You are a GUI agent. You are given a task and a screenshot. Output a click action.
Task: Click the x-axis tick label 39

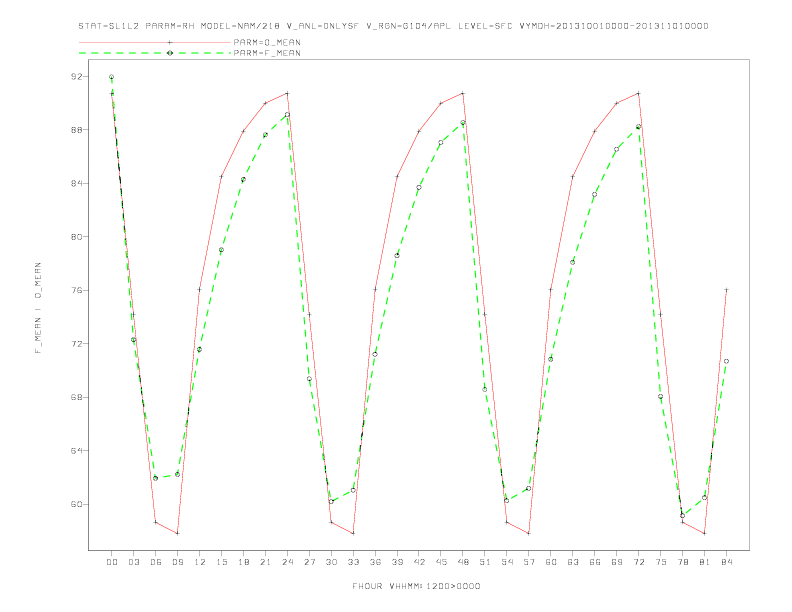[397, 562]
